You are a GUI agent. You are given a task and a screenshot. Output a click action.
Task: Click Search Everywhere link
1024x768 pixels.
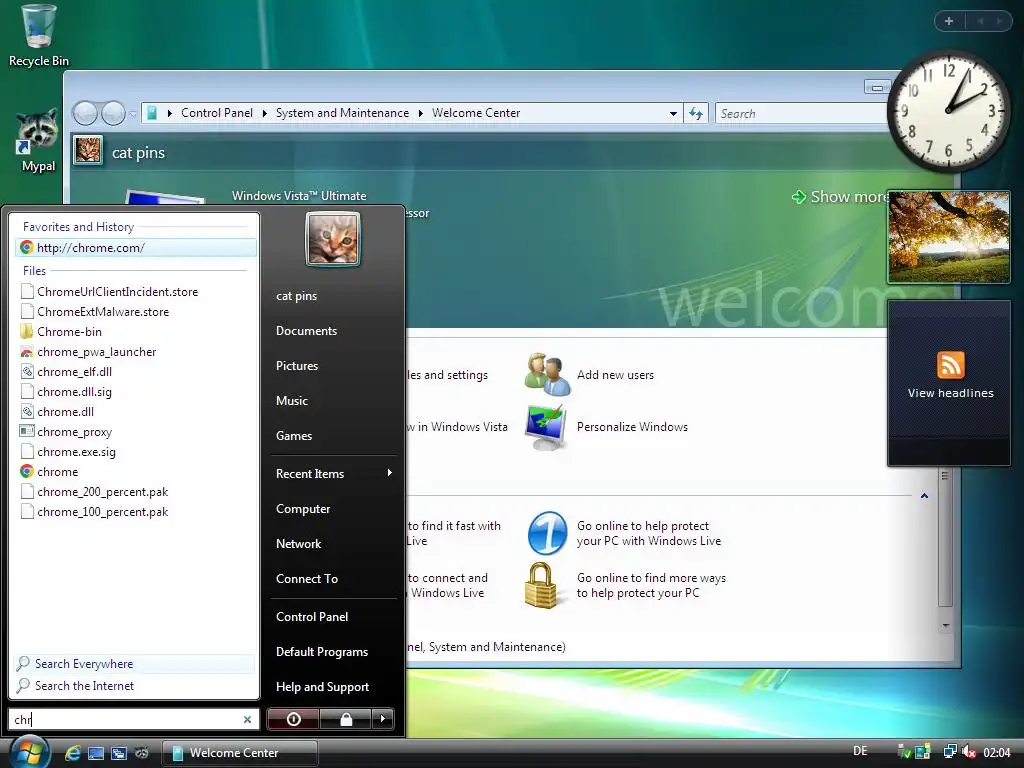point(134,664)
